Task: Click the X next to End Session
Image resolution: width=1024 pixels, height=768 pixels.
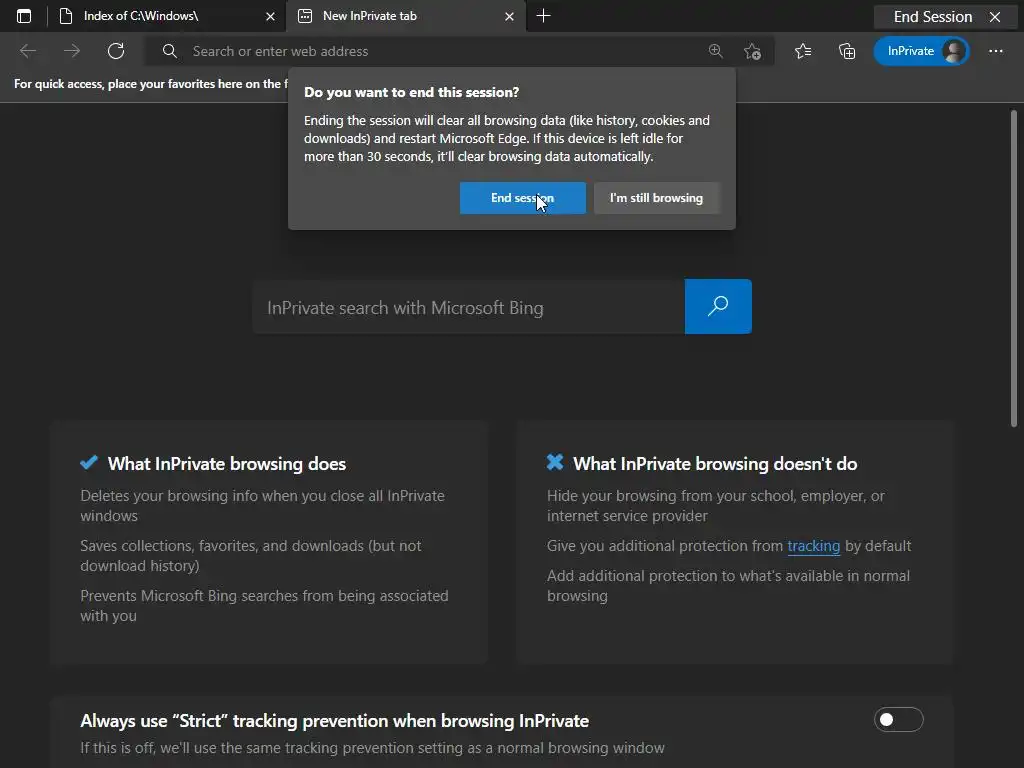Action: point(995,17)
